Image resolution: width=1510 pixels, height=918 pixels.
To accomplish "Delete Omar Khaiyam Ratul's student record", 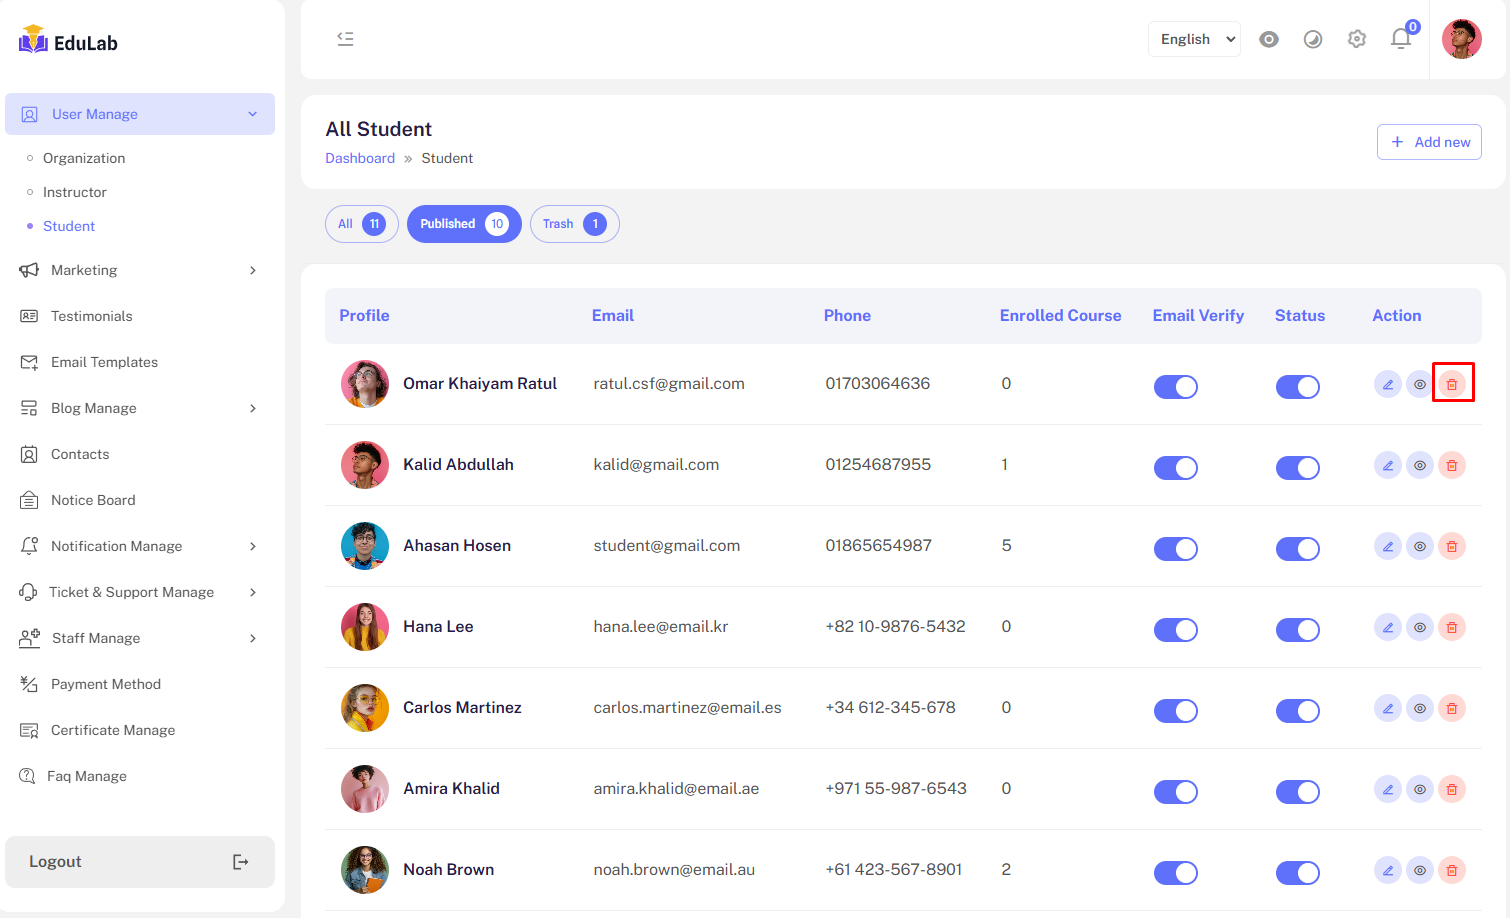I will coord(1452,384).
